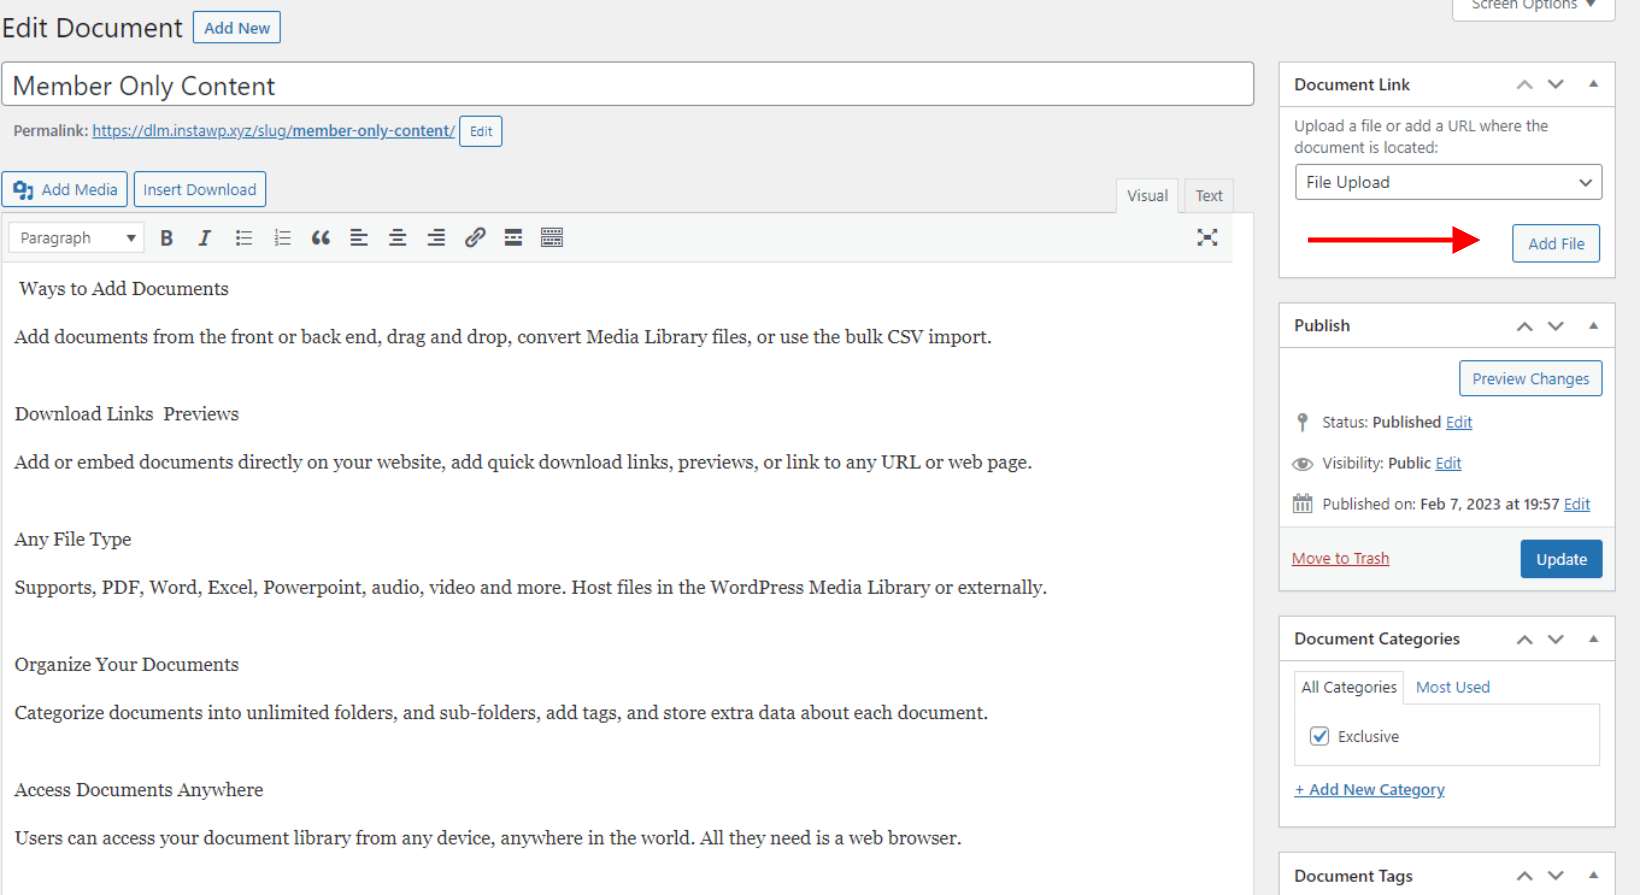Insert a numbered list
This screenshot has width=1640, height=895.
[x=282, y=238]
